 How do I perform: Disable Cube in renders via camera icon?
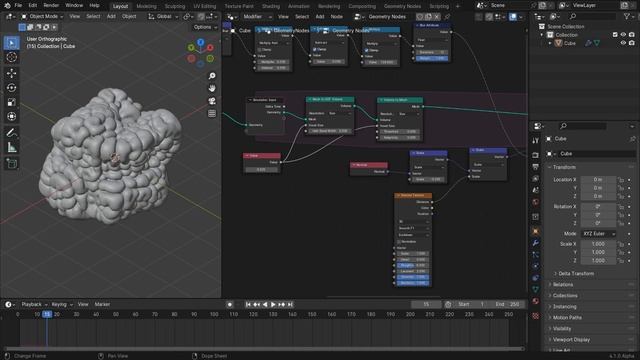tap(632, 43)
